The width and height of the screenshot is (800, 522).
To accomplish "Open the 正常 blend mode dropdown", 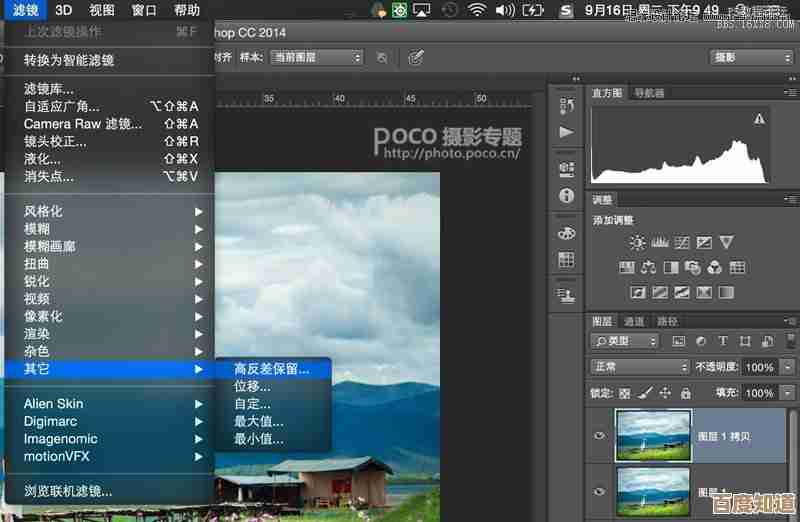I will tap(624, 367).
